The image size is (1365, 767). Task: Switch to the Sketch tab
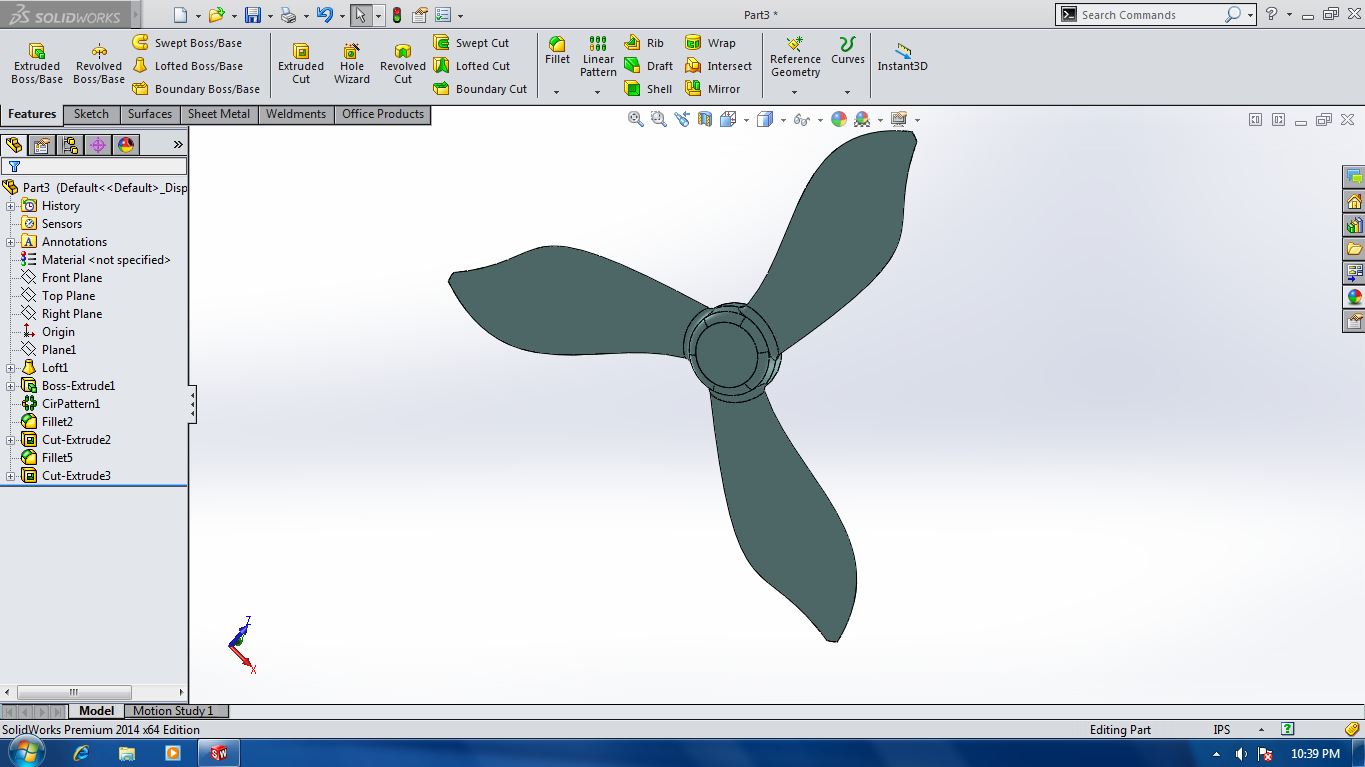(x=91, y=114)
